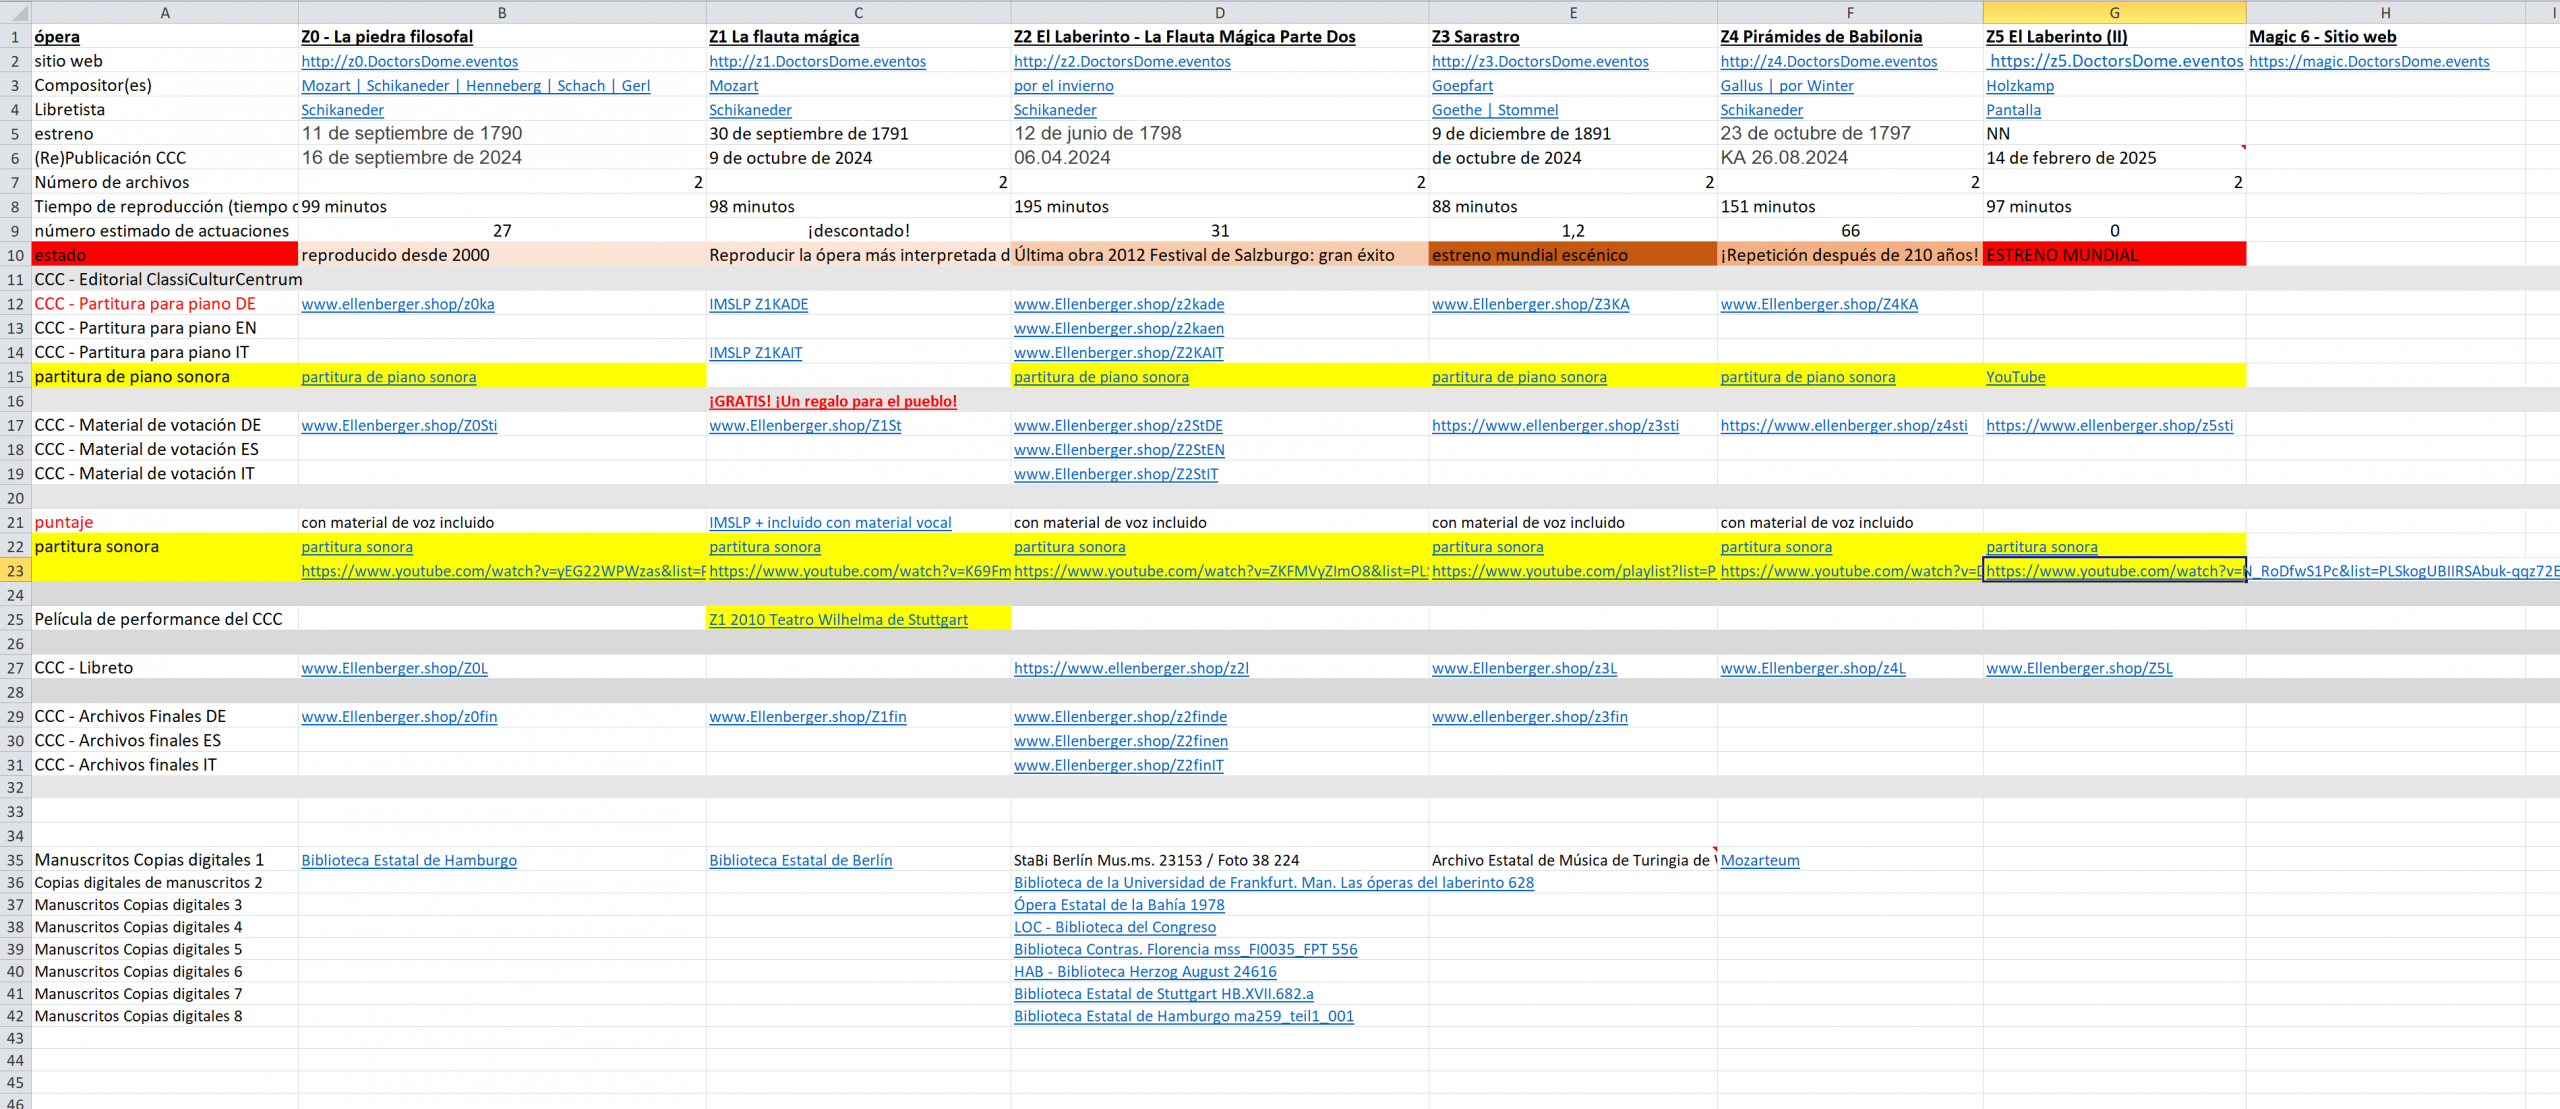
Task: Open Biblioteca de la Universidad de Frankfurt link
Action: point(1274,883)
